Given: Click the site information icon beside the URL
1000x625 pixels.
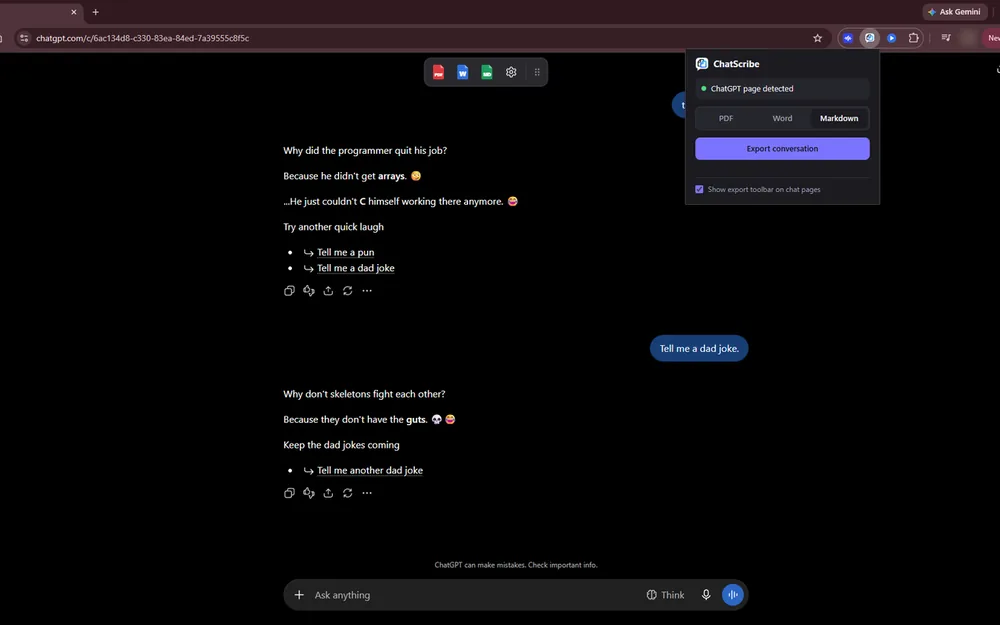Looking at the screenshot, I should 24,38.
